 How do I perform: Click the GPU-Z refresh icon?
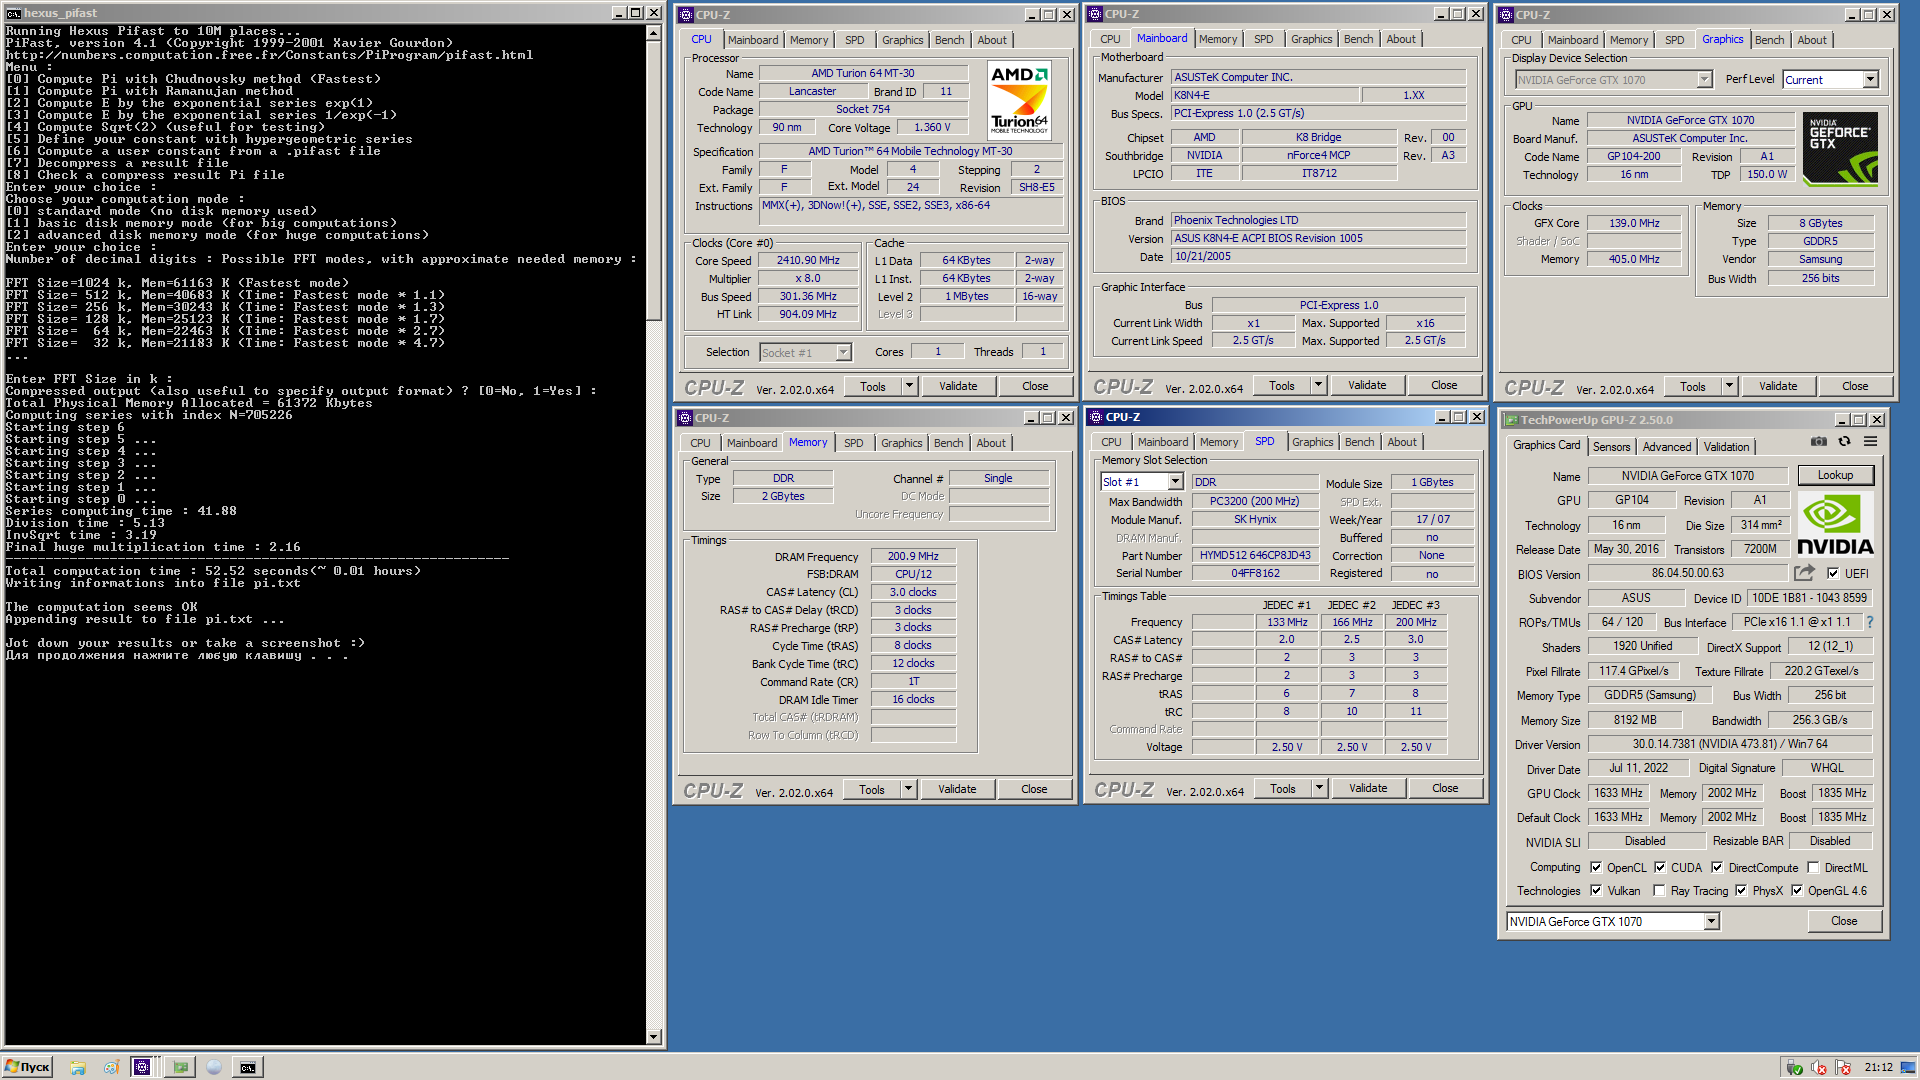click(x=1845, y=442)
